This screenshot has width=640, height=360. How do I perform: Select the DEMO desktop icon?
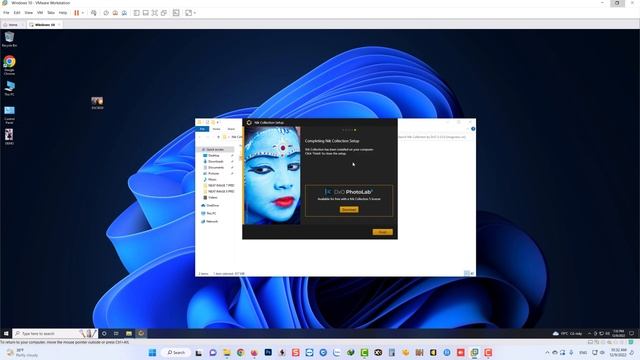pos(9,136)
